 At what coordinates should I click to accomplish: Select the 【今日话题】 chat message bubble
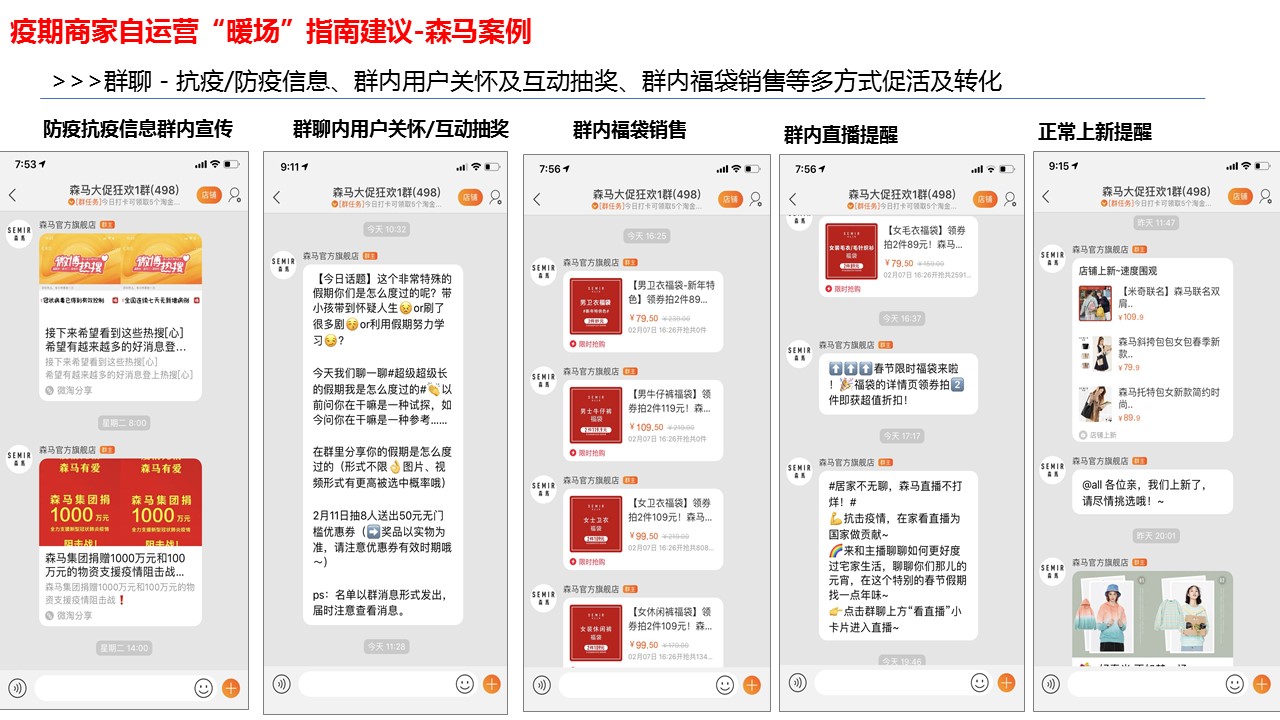383,444
